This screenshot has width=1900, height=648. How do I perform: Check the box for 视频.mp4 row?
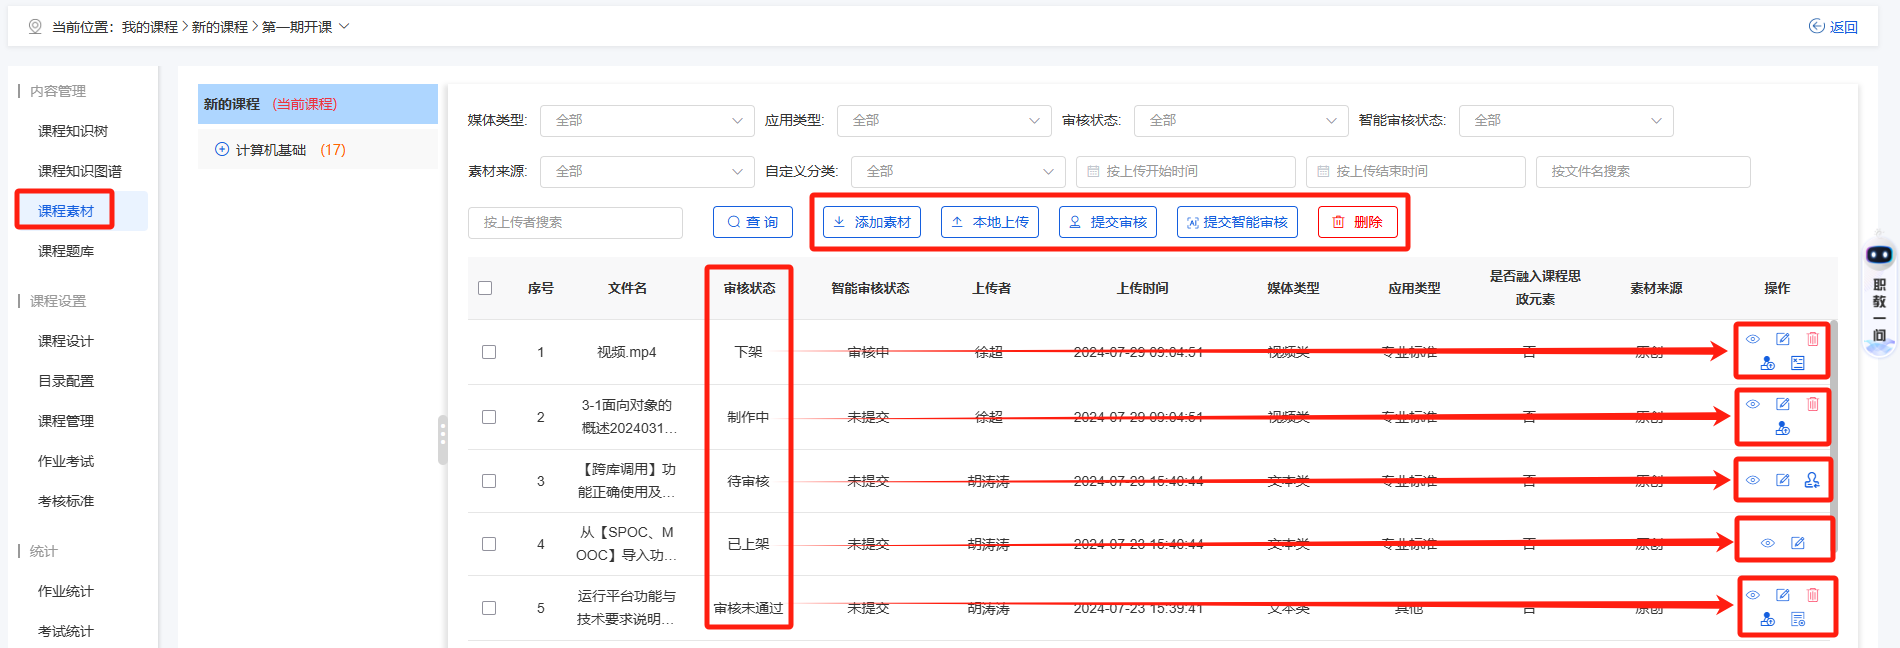(489, 352)
